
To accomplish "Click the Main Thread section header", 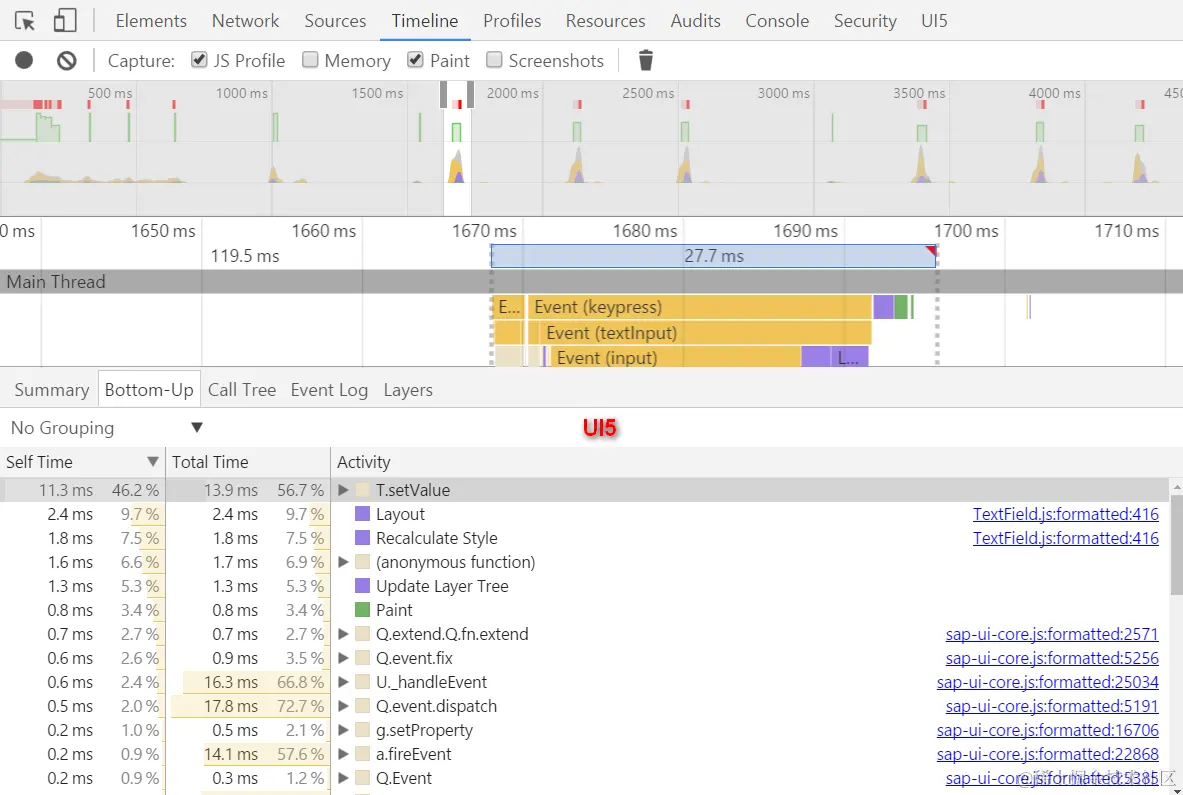I will pos(592,281).
